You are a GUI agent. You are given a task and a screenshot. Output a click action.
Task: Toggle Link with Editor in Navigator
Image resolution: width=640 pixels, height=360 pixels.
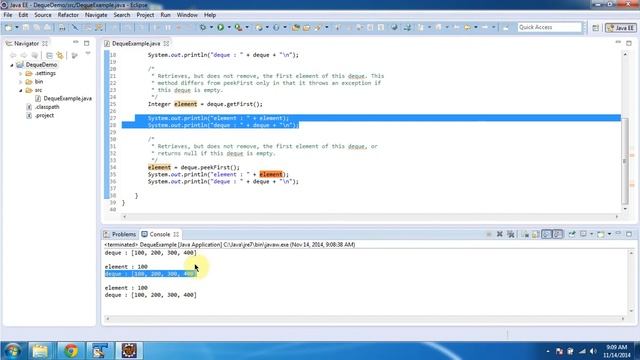click(60, 55)
